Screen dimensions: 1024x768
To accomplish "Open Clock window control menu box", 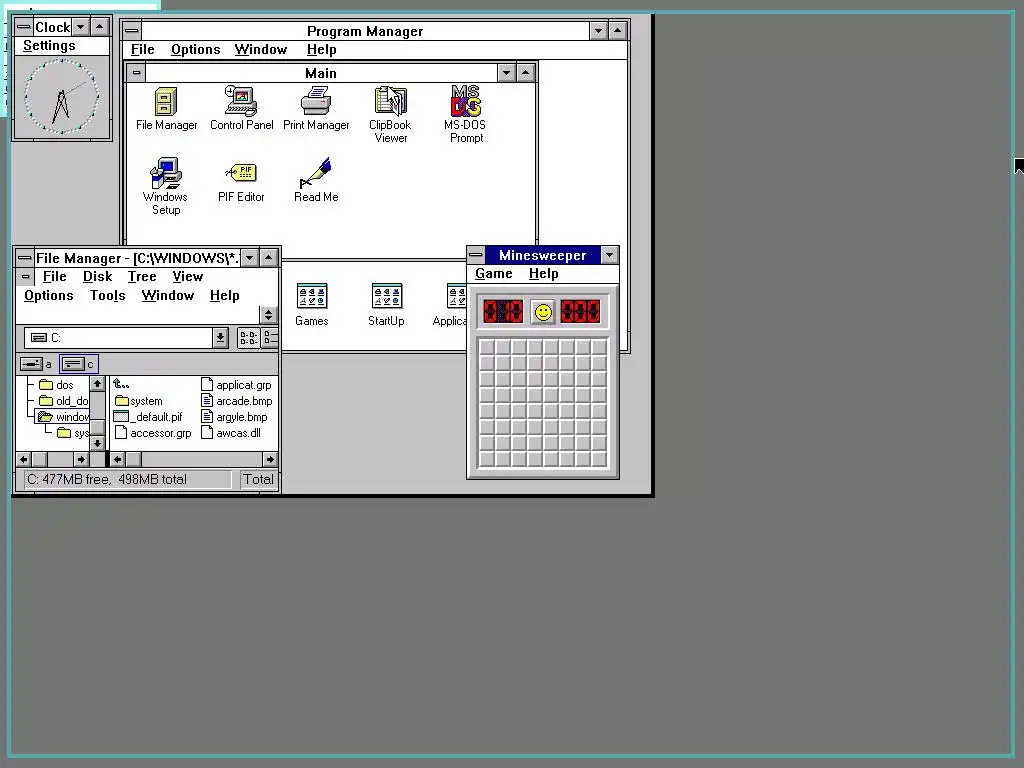I will pyautogui.click(x=24, y=27).
